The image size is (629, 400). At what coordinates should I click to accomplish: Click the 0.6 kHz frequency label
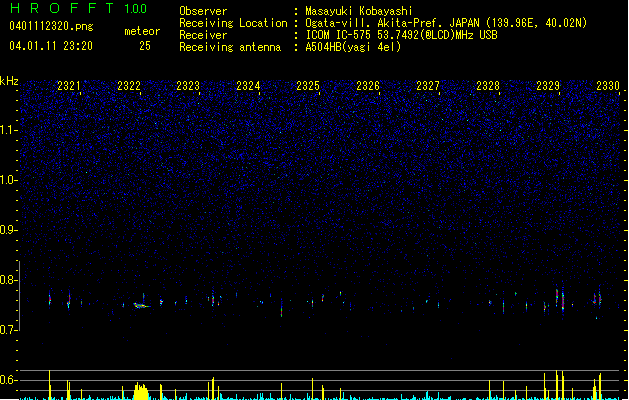pyautogui.click(x=8, y=380)
